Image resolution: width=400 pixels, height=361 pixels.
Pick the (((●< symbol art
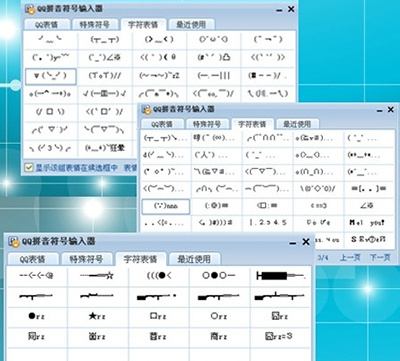(159, 276)
